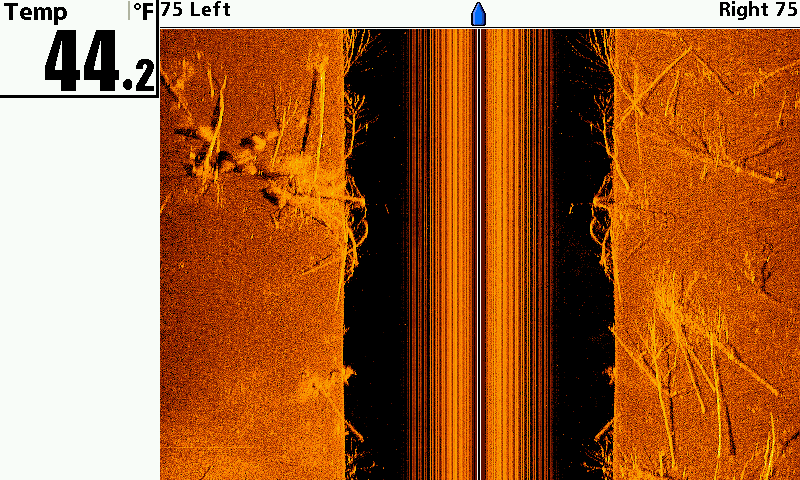
Task: Click the "Temp" label
Action: point(35,12)
